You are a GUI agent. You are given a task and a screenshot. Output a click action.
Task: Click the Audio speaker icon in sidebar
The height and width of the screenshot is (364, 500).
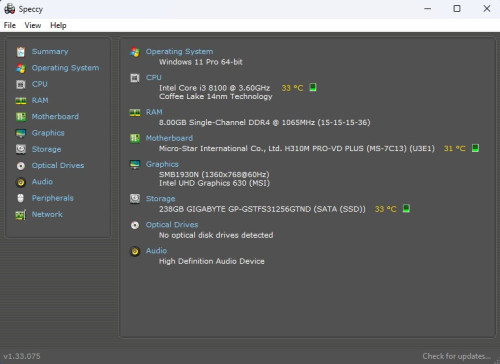click(x=21, y=182)
